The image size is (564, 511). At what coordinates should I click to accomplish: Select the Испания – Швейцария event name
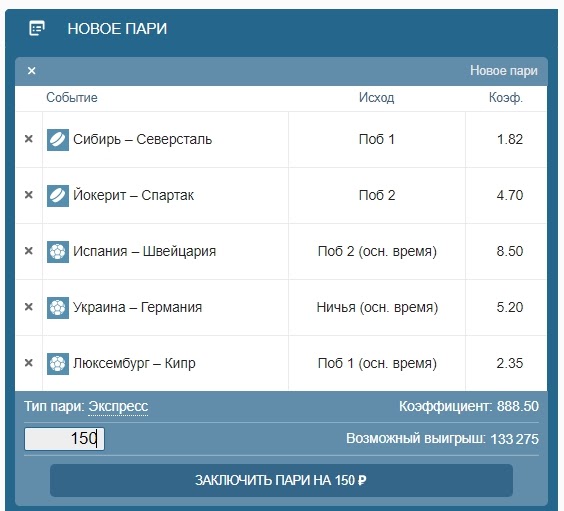point(145,251)
